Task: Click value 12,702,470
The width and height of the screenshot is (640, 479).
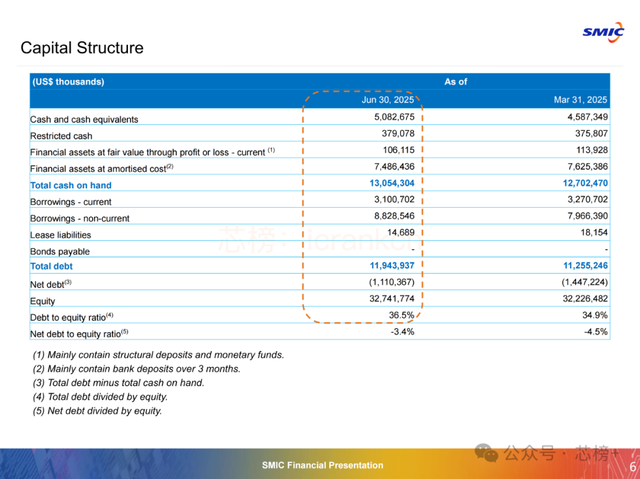Action: pyautogui.click(x=585, y=183)
